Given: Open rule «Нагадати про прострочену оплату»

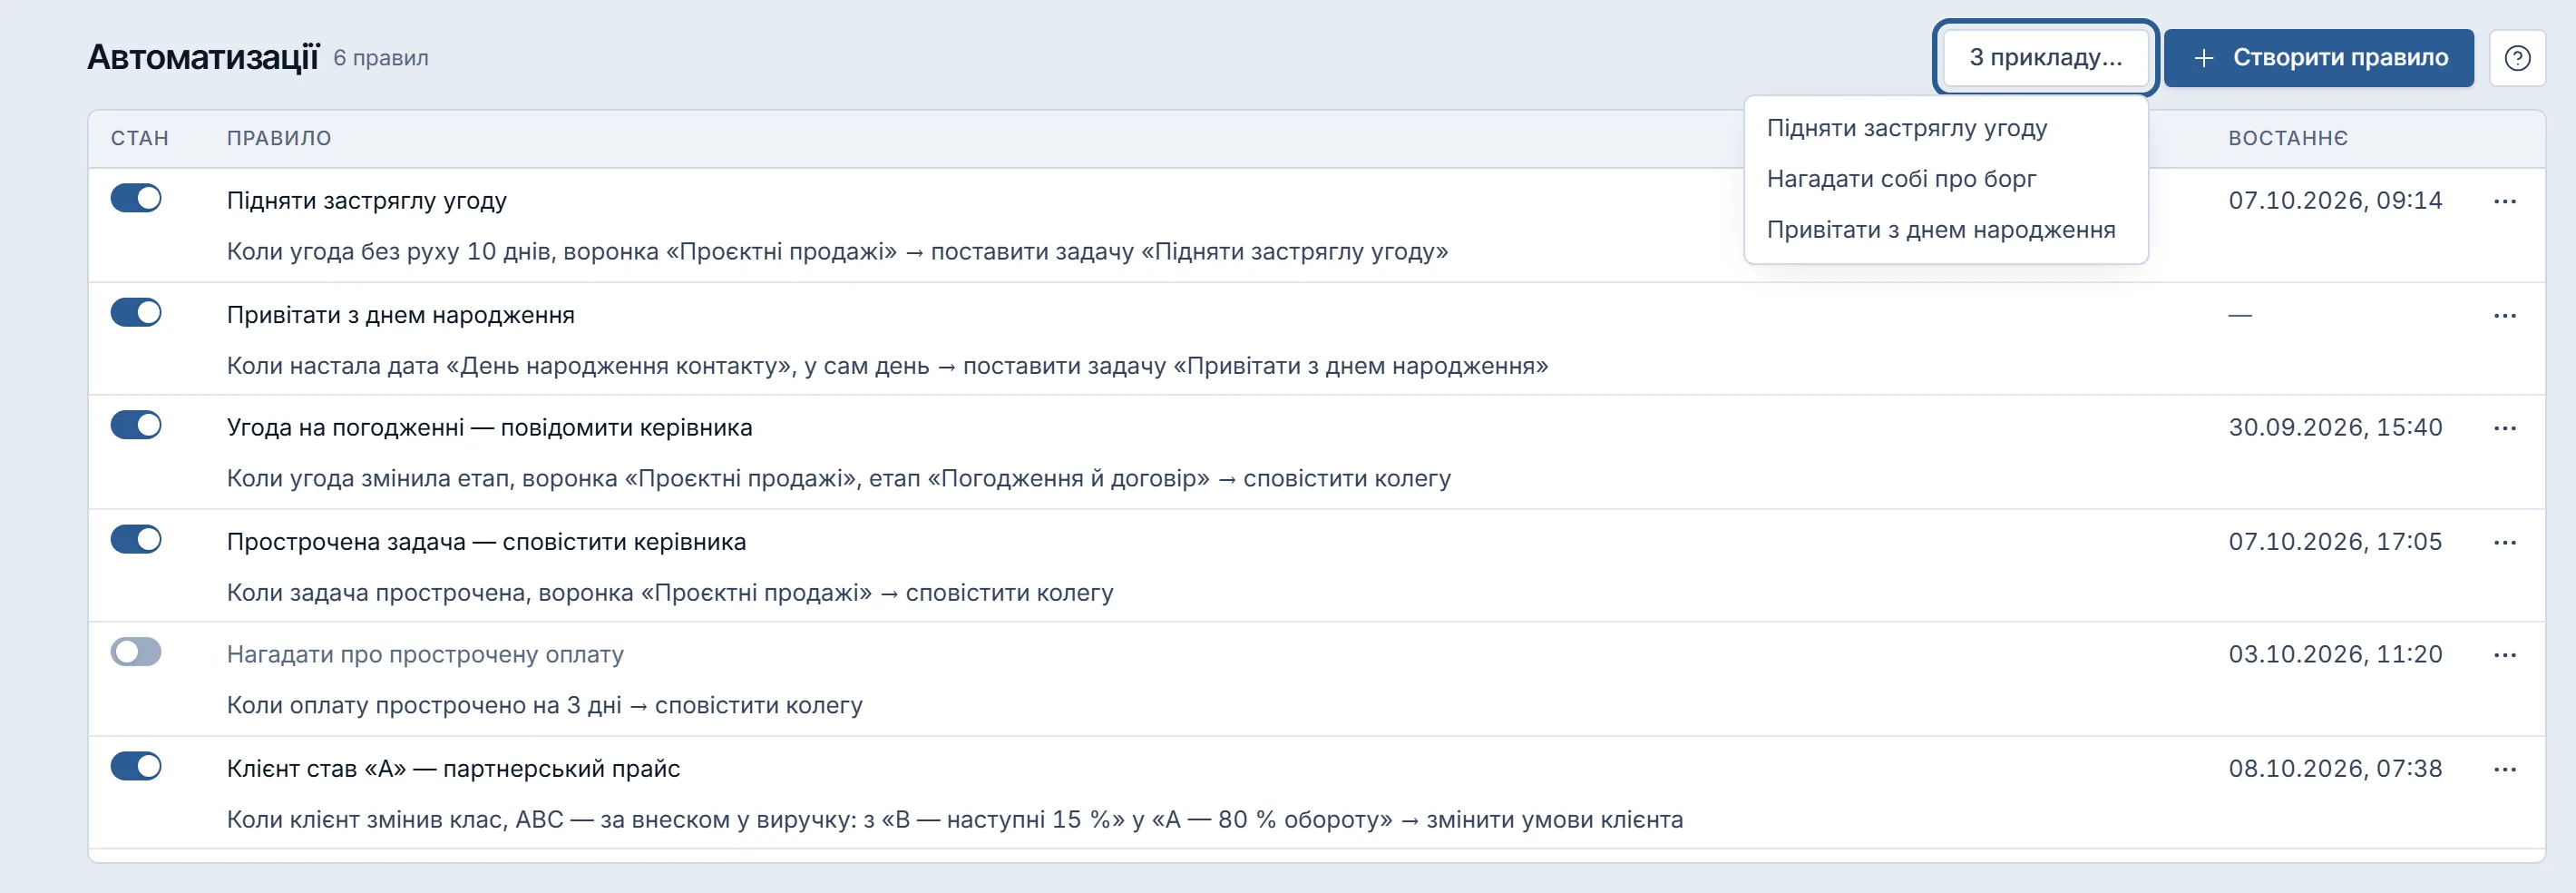Looking at the screenshot, I should [x=425, y=655].
